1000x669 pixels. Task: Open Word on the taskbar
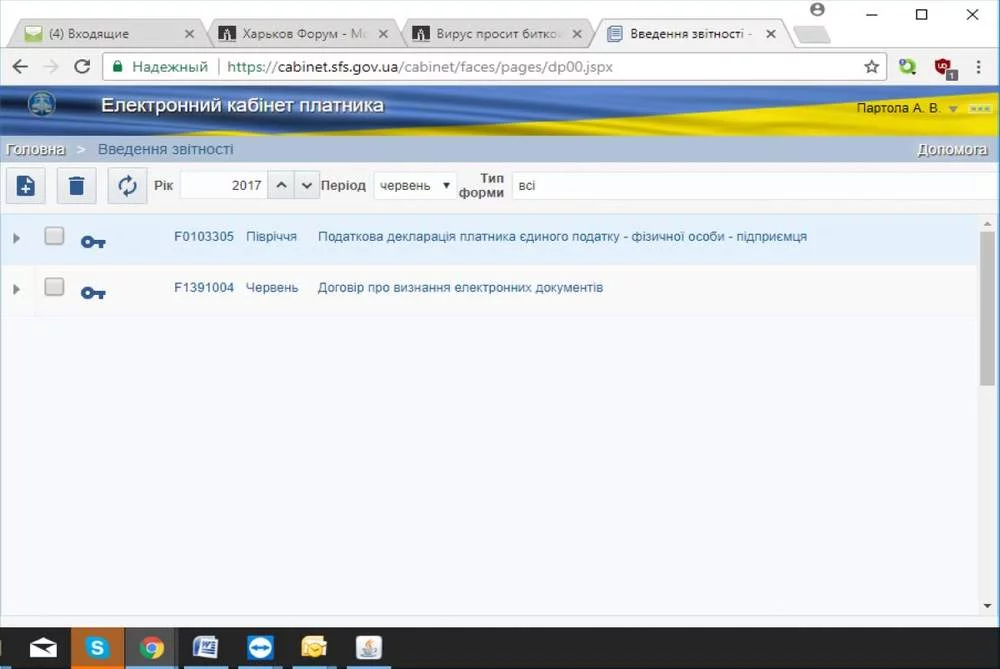pos(205,648)
